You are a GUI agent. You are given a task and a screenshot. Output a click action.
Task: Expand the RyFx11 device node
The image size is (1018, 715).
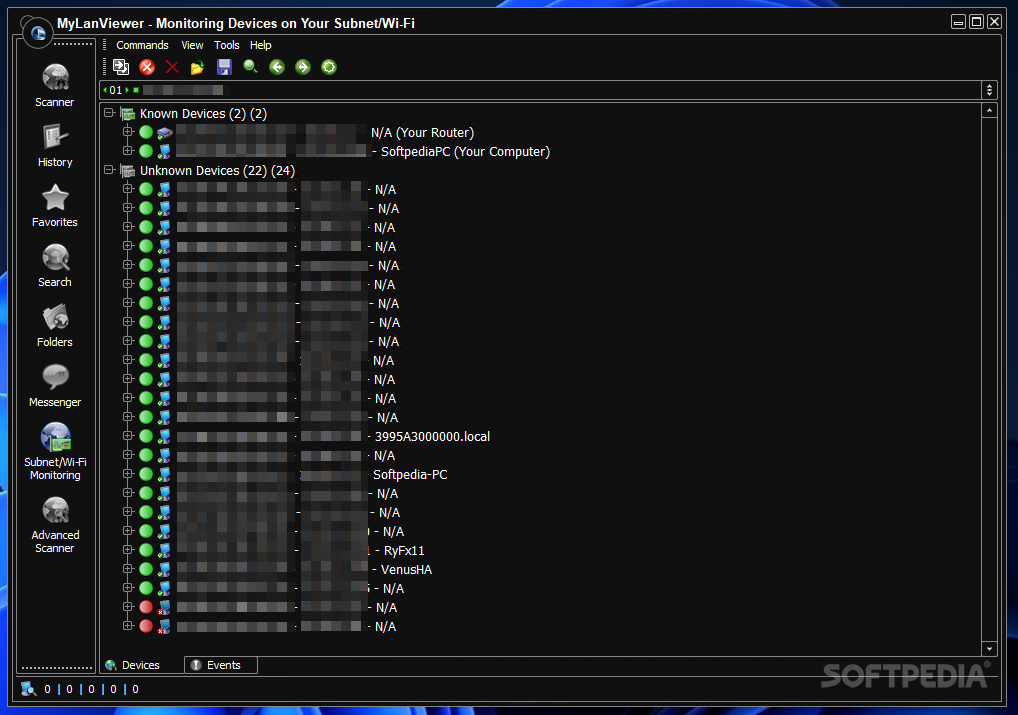click(x=128, y=550)
